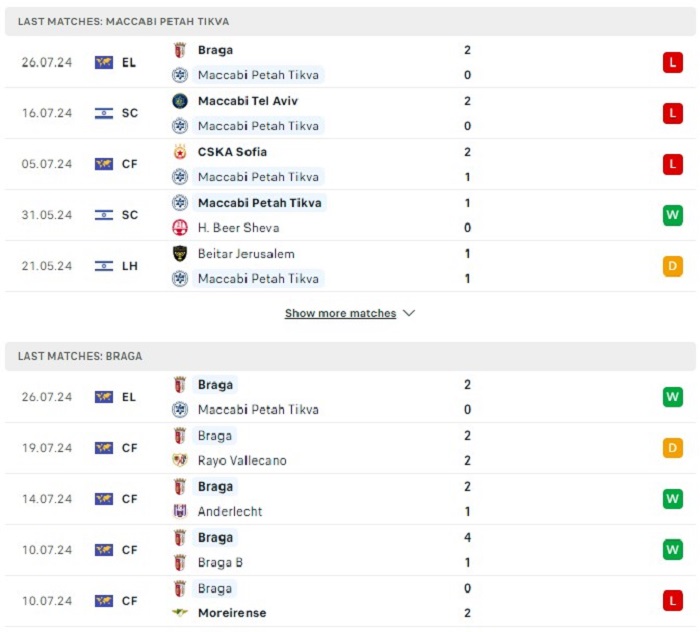
Task: Click the Moreirense club crest
Action: (180, 613)
